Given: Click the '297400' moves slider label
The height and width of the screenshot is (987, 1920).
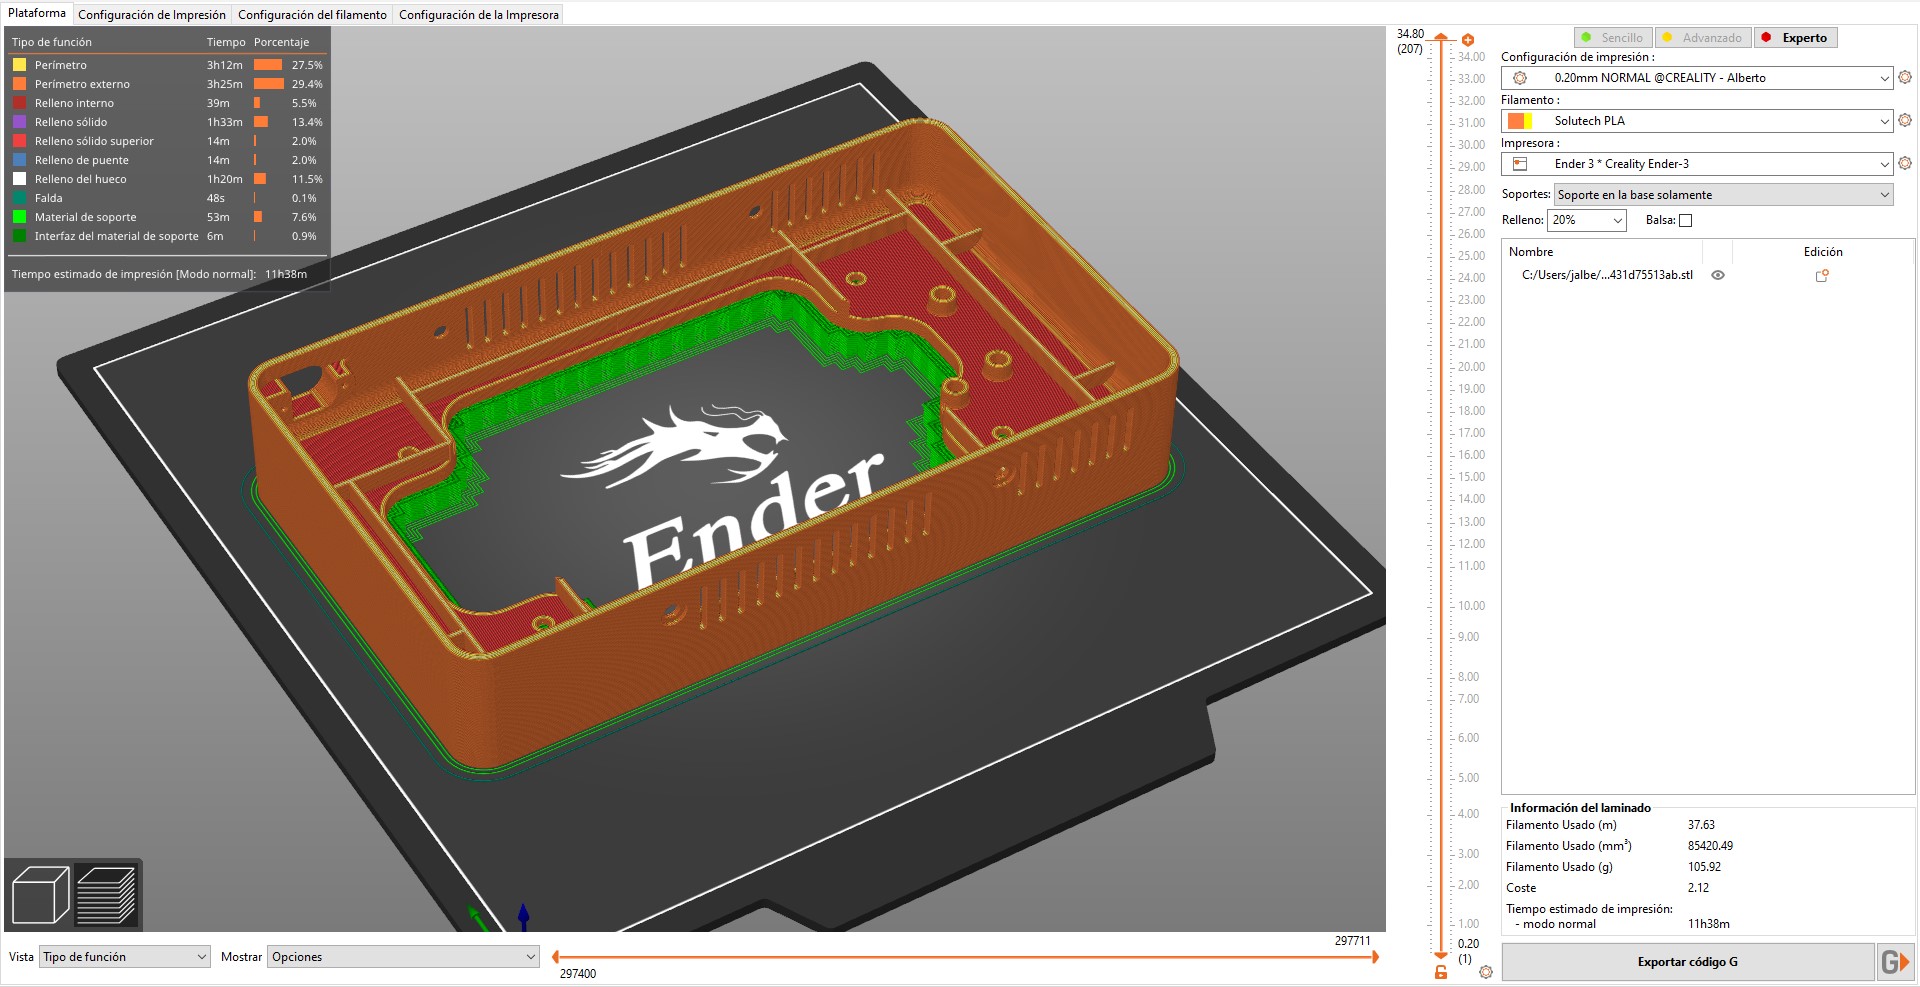Looking at the screenshot, I should [x=578, y=974].
